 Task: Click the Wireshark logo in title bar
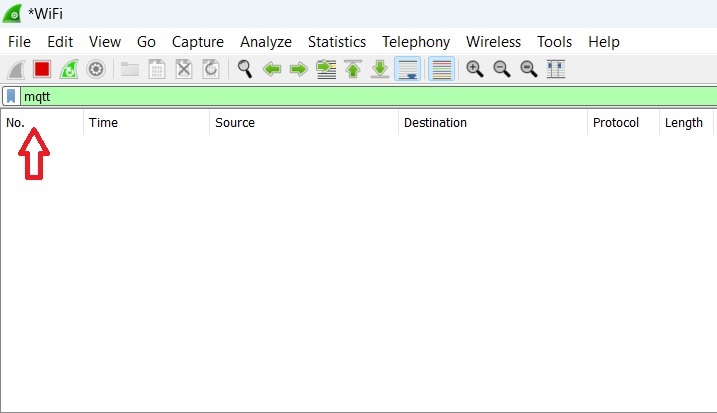(12, 13)
